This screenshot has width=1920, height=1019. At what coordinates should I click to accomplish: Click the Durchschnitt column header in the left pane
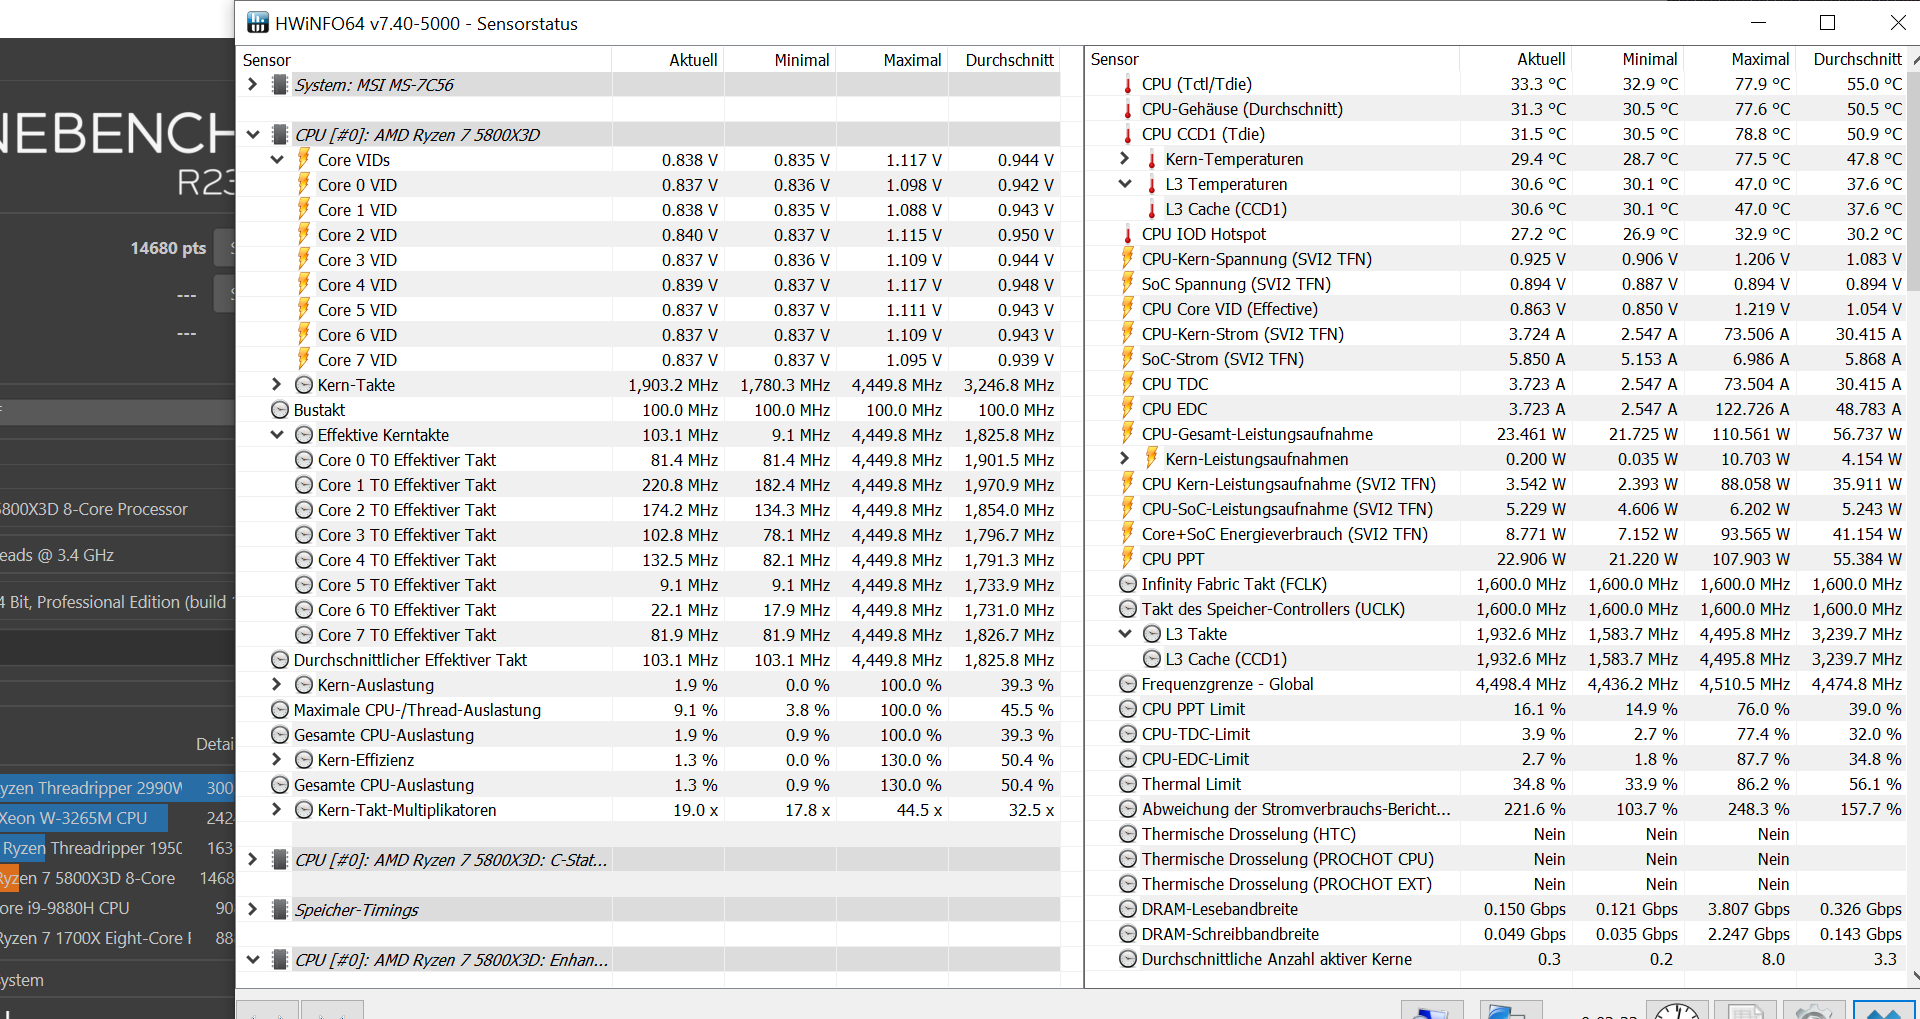click(x=1004, y=60)
